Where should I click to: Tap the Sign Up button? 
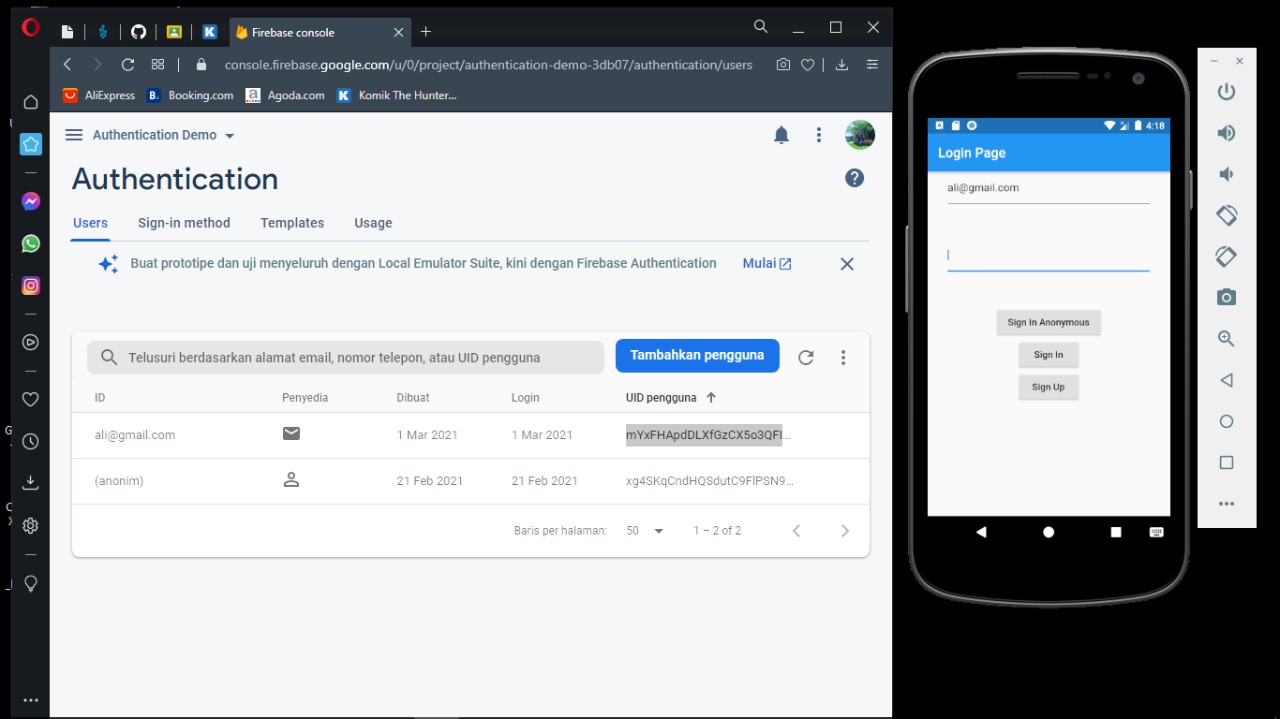[1048, 387]
